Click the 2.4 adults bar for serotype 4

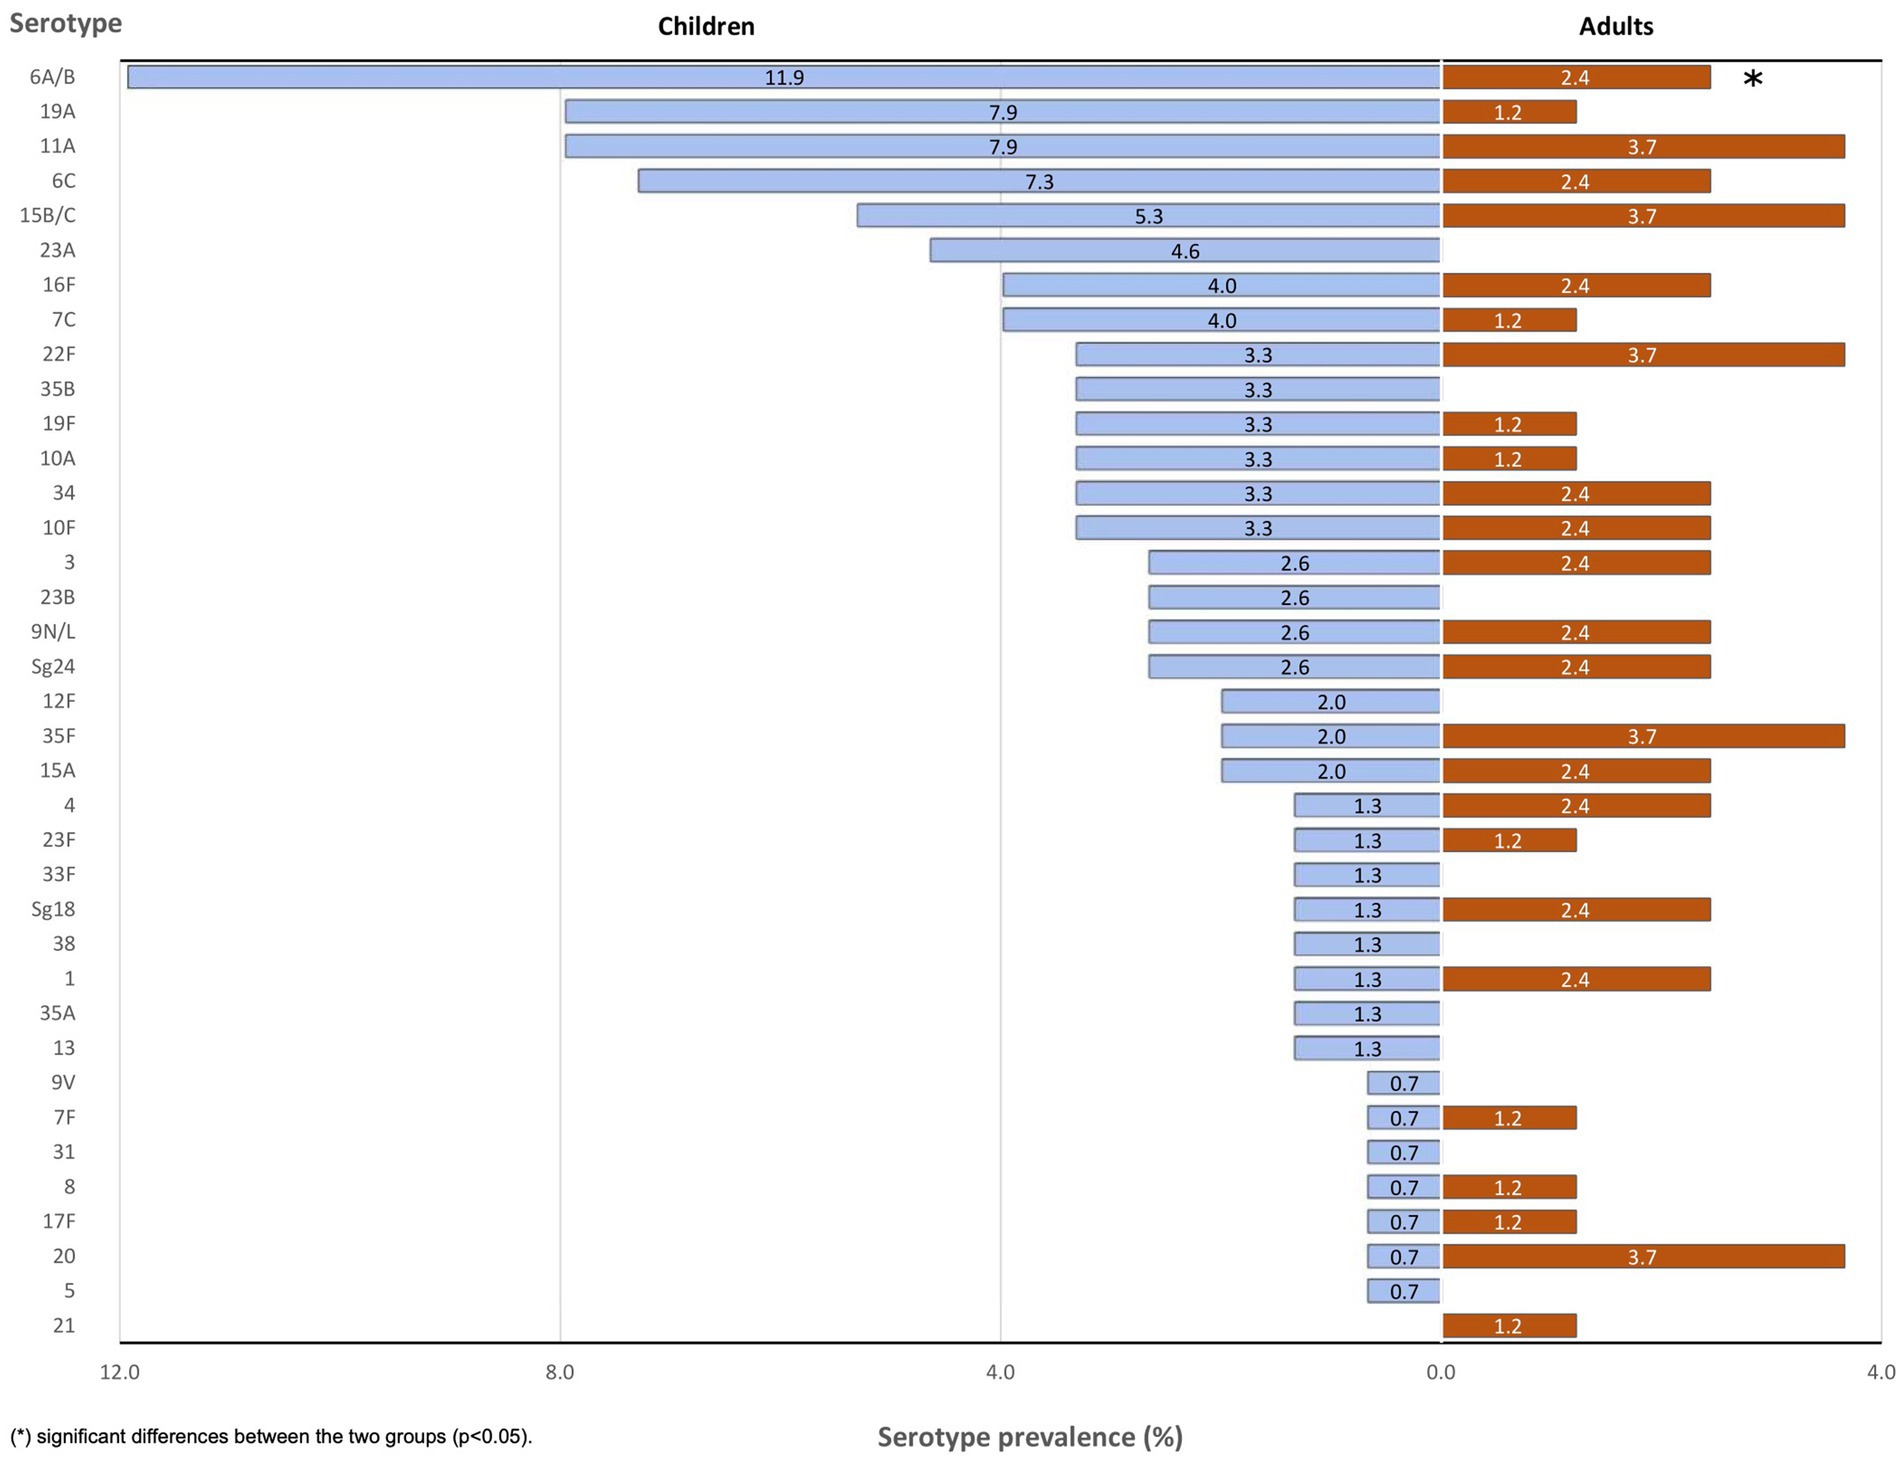tap(1576, 805)
